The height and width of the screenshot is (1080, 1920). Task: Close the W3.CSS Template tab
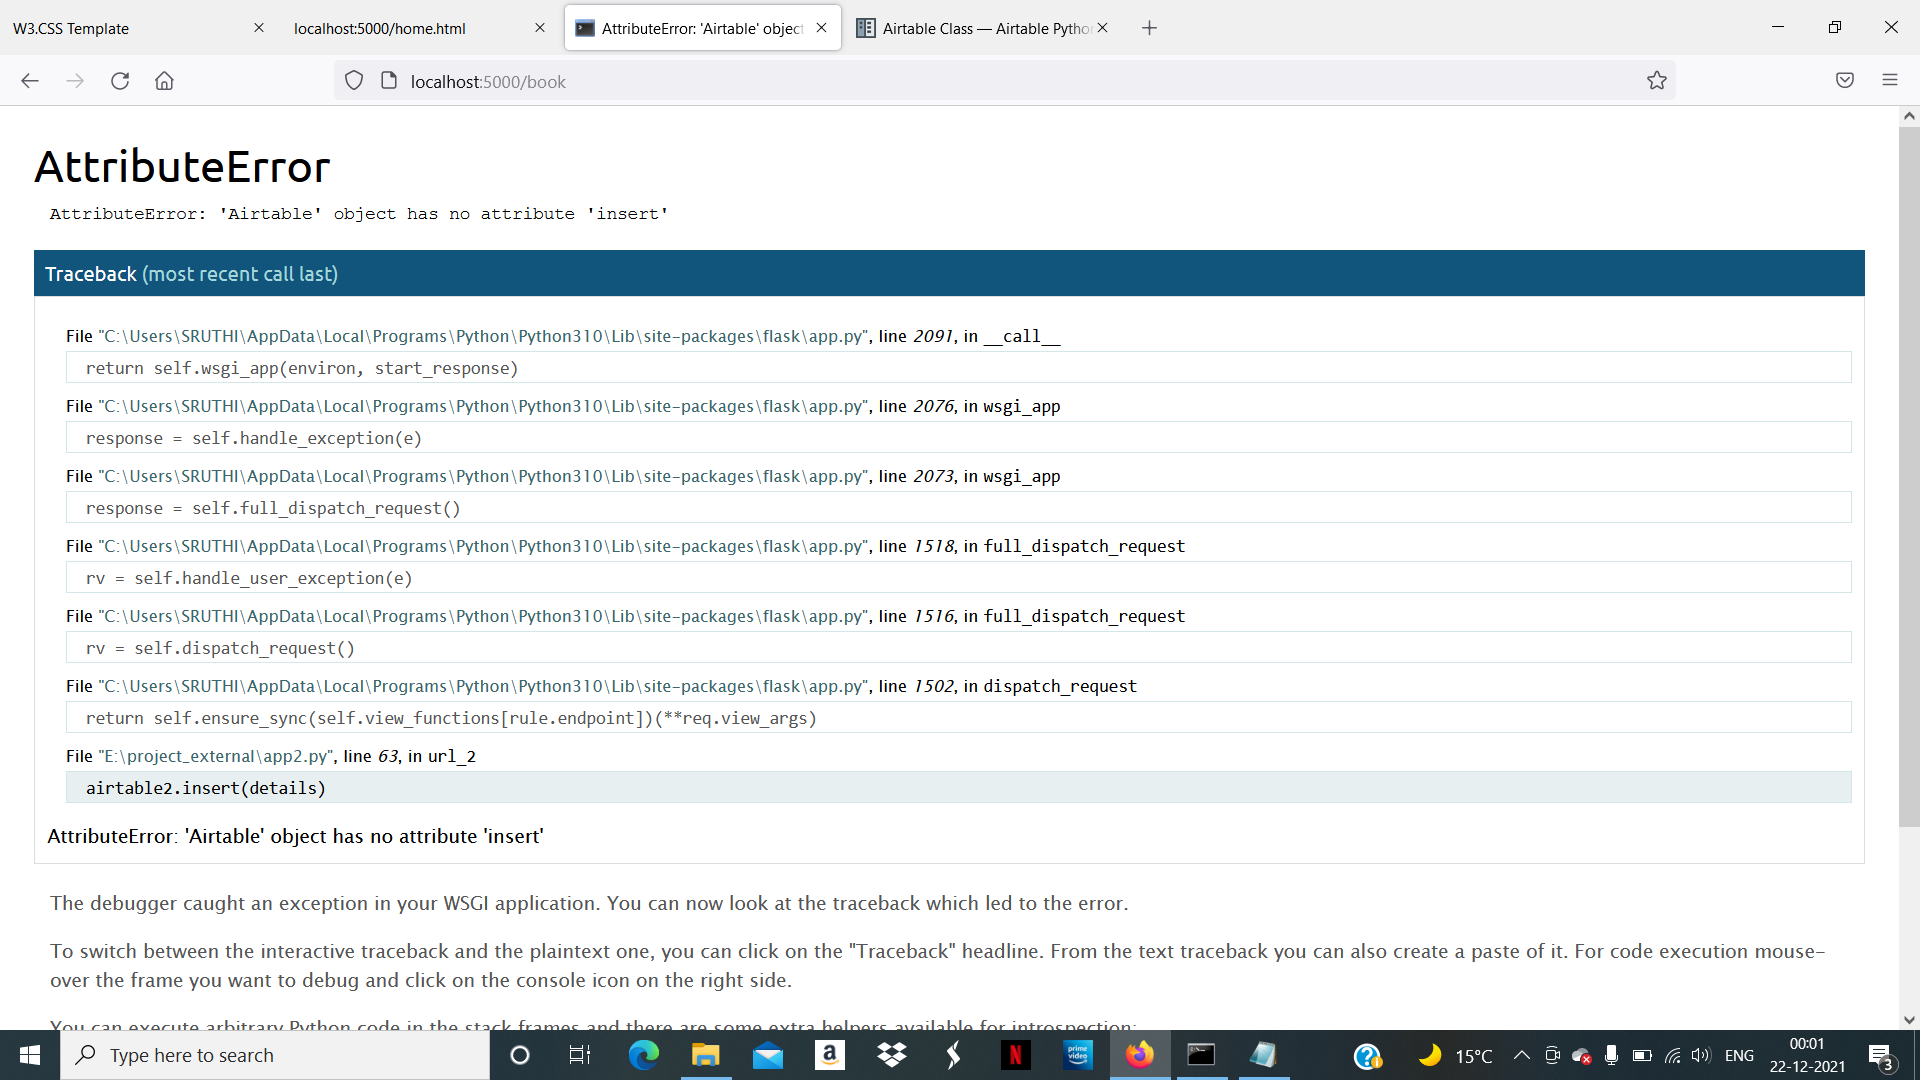click(259, 28)
